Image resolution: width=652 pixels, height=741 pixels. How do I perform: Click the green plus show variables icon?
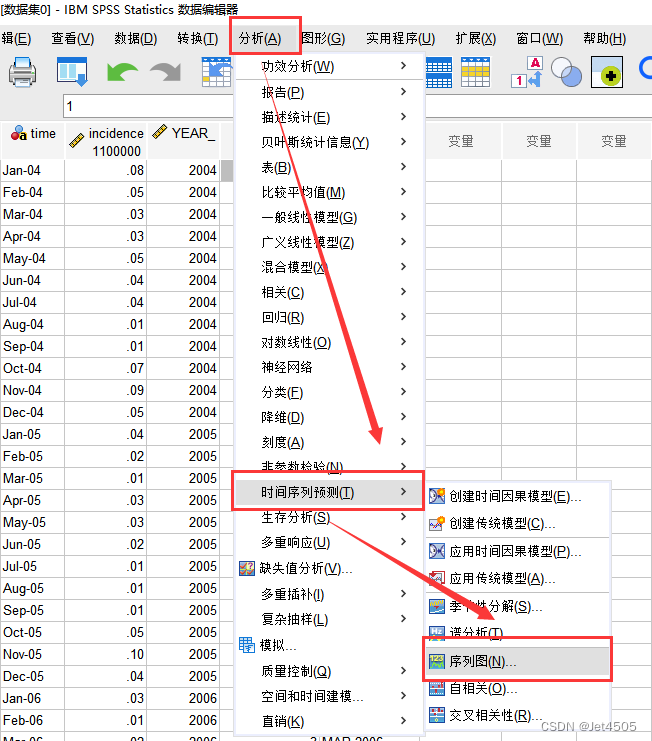point(607,72)
